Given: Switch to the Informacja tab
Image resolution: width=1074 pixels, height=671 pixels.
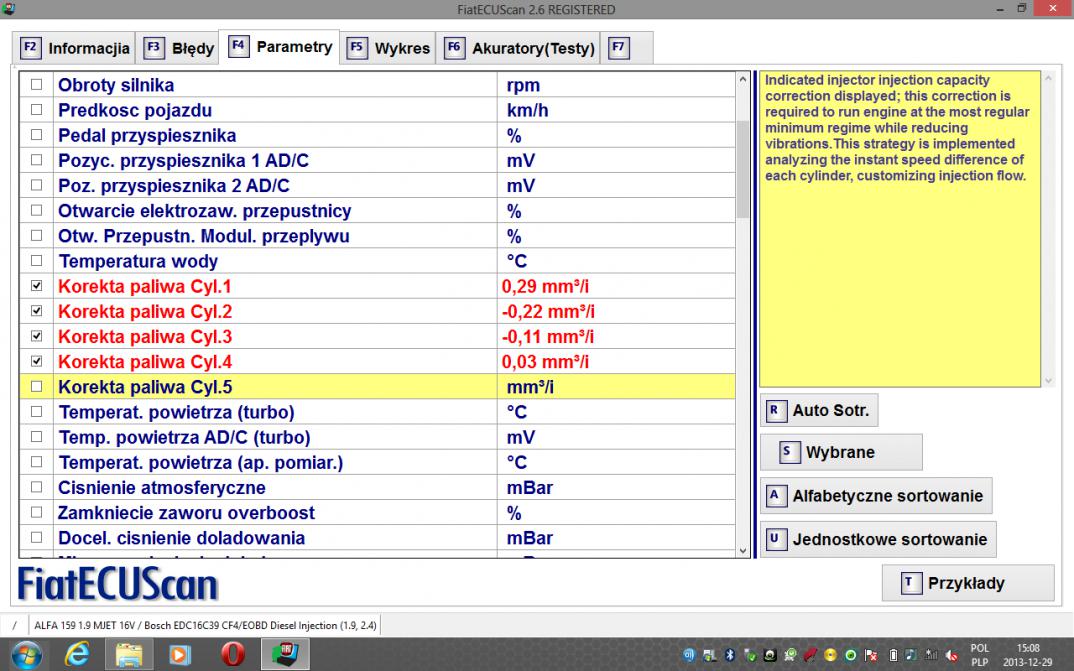Looking at the screenshot, I should pyautogui.click(x=74, y=48).
